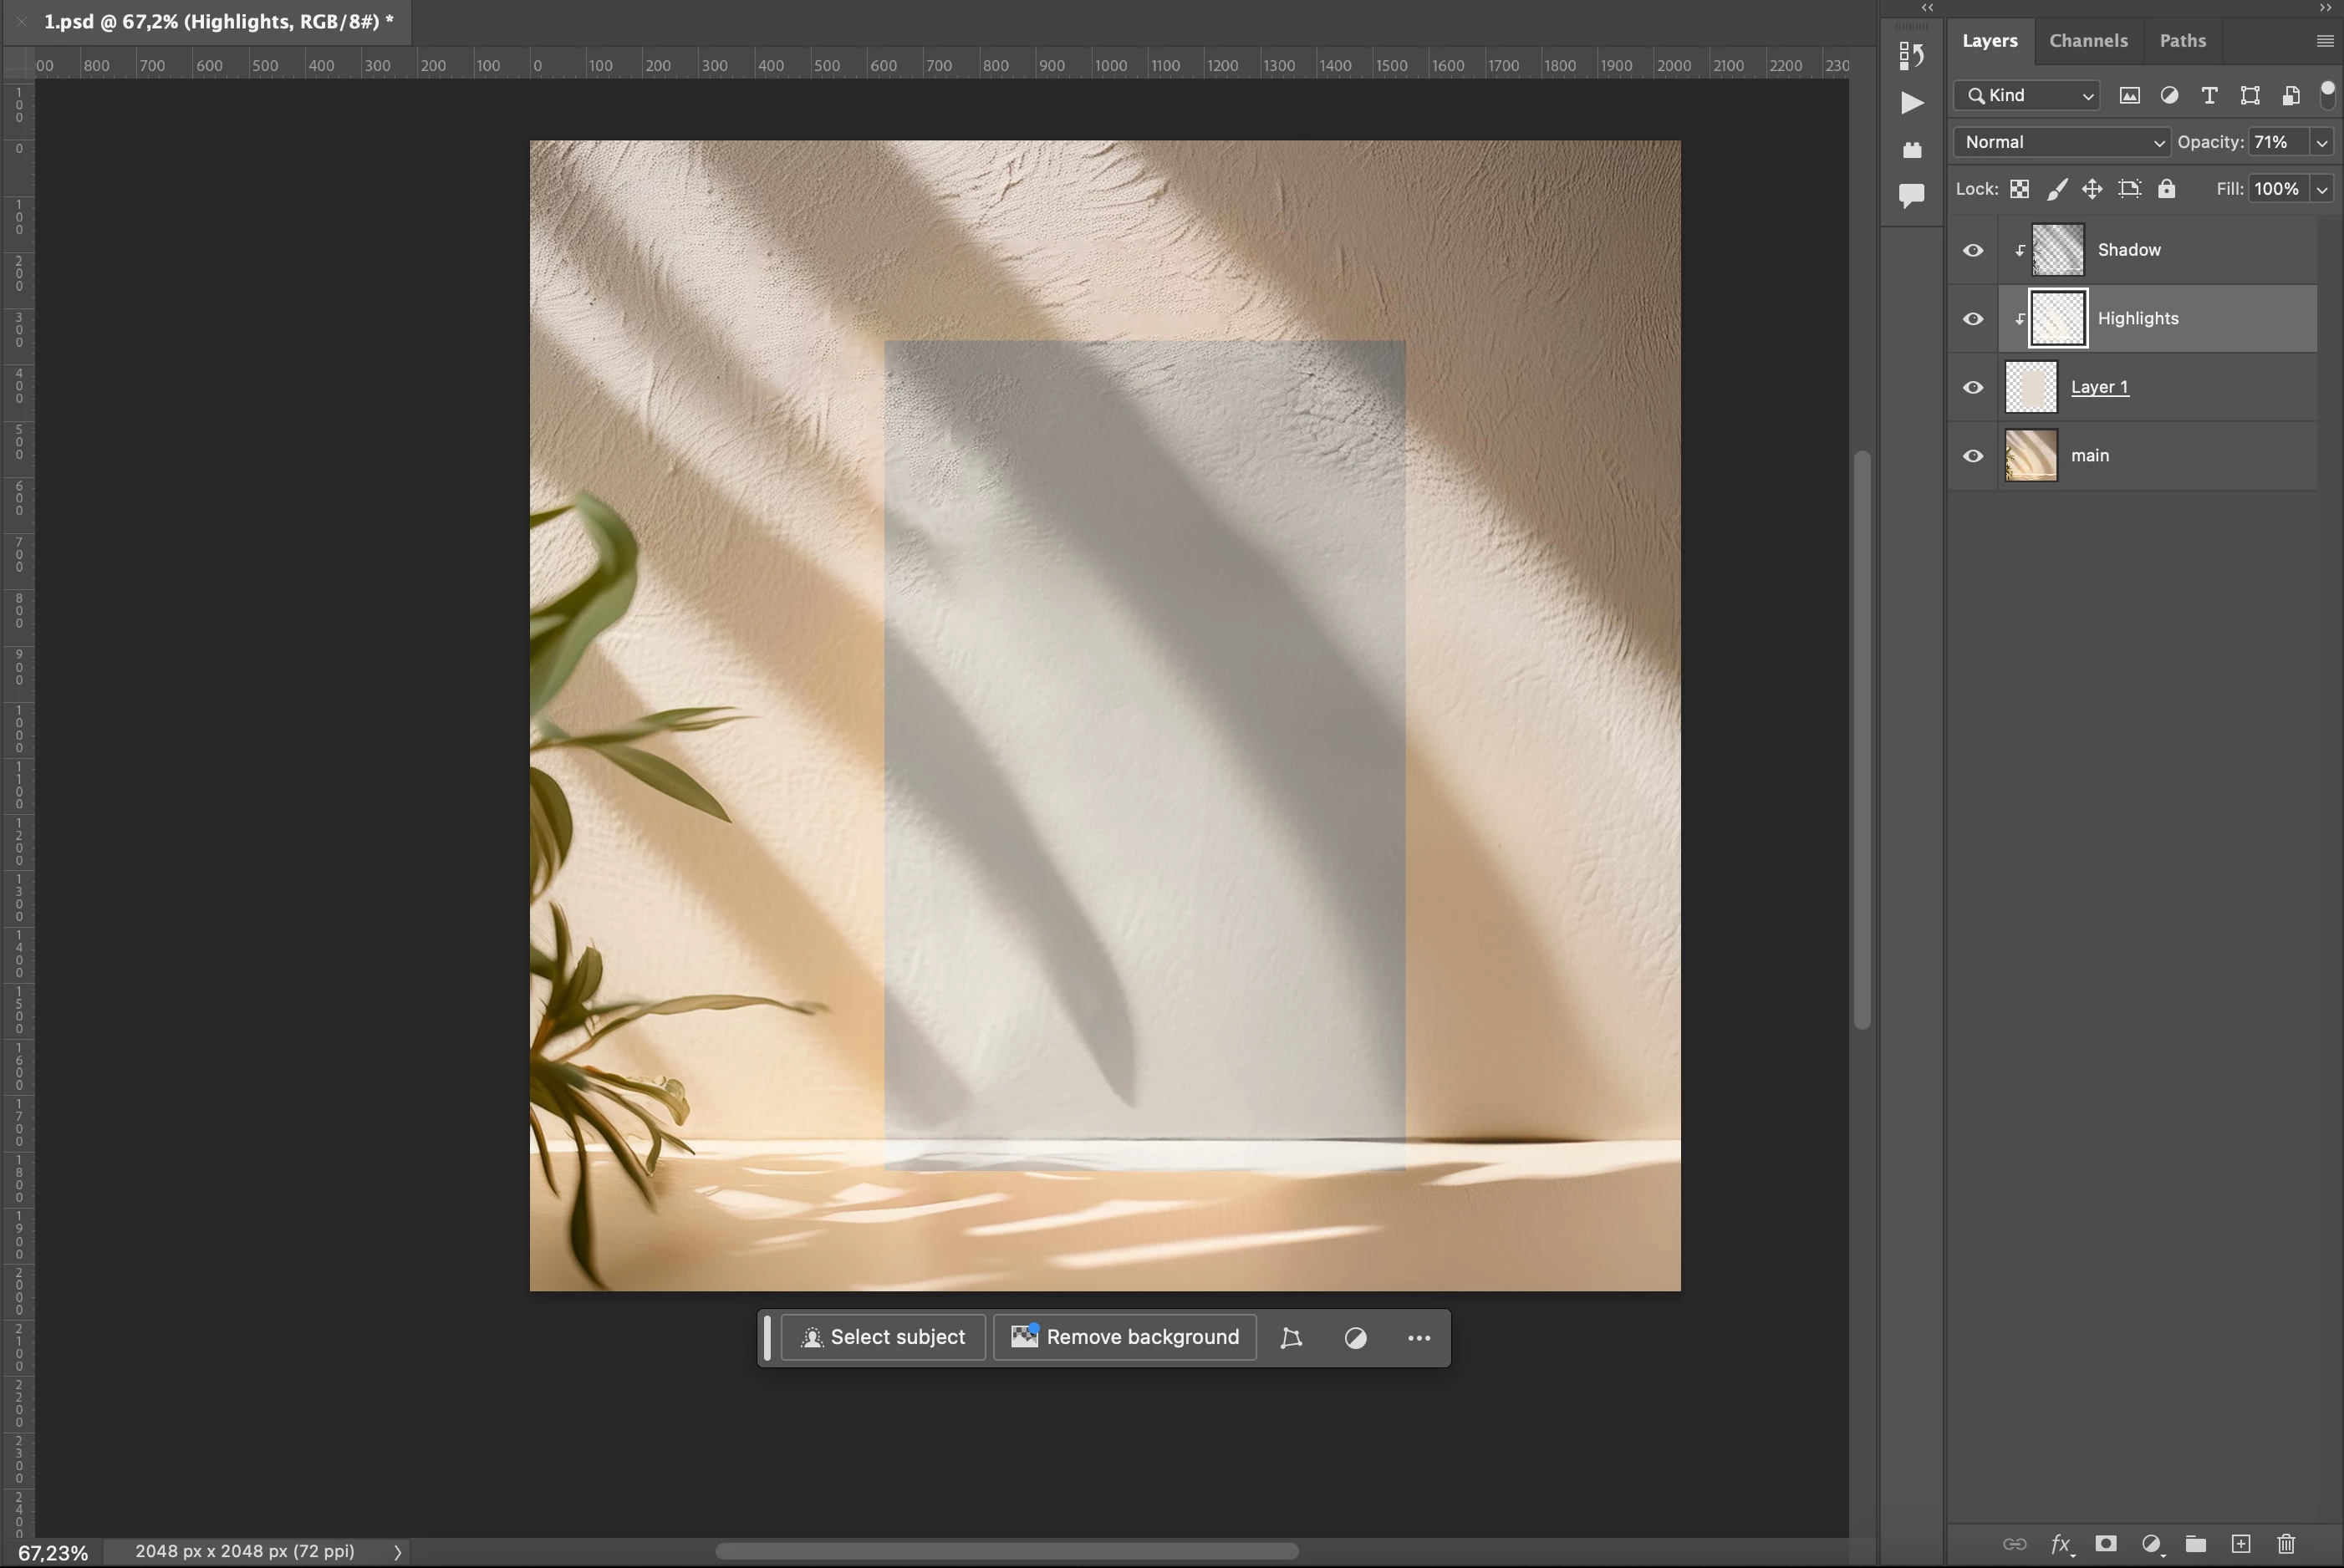This screenshot has height=1568, width=2344.
Task: Create a new group folder
Action: point(2196,1543)
